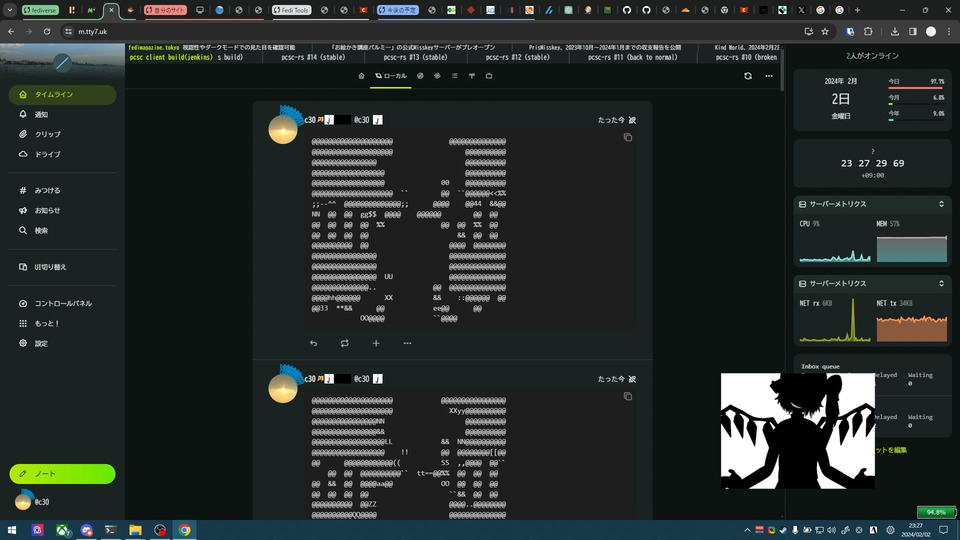Open コントロールパネル
960x540 pixels.
tap(62, 304)
